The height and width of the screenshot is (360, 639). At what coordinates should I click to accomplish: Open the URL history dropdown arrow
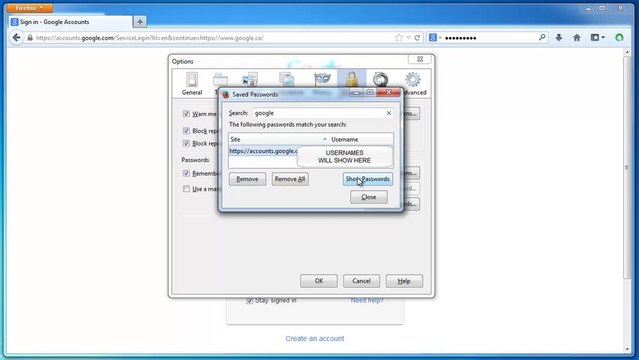click(x=408, y=38)
